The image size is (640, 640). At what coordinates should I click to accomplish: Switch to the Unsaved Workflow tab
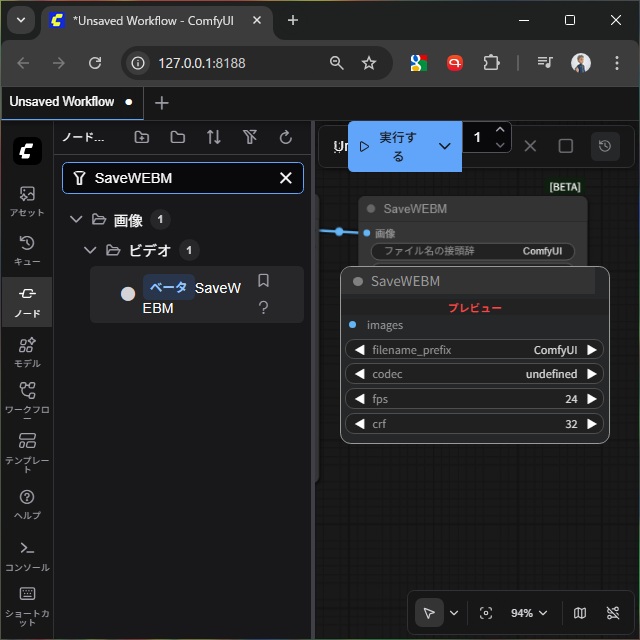pos(62,102)
